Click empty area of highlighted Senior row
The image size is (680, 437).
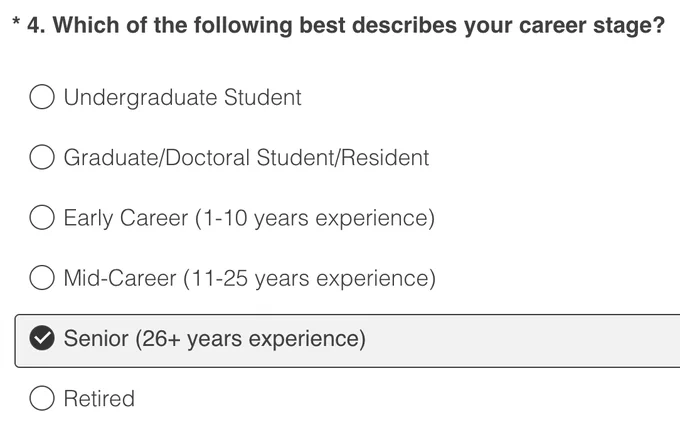520,341
